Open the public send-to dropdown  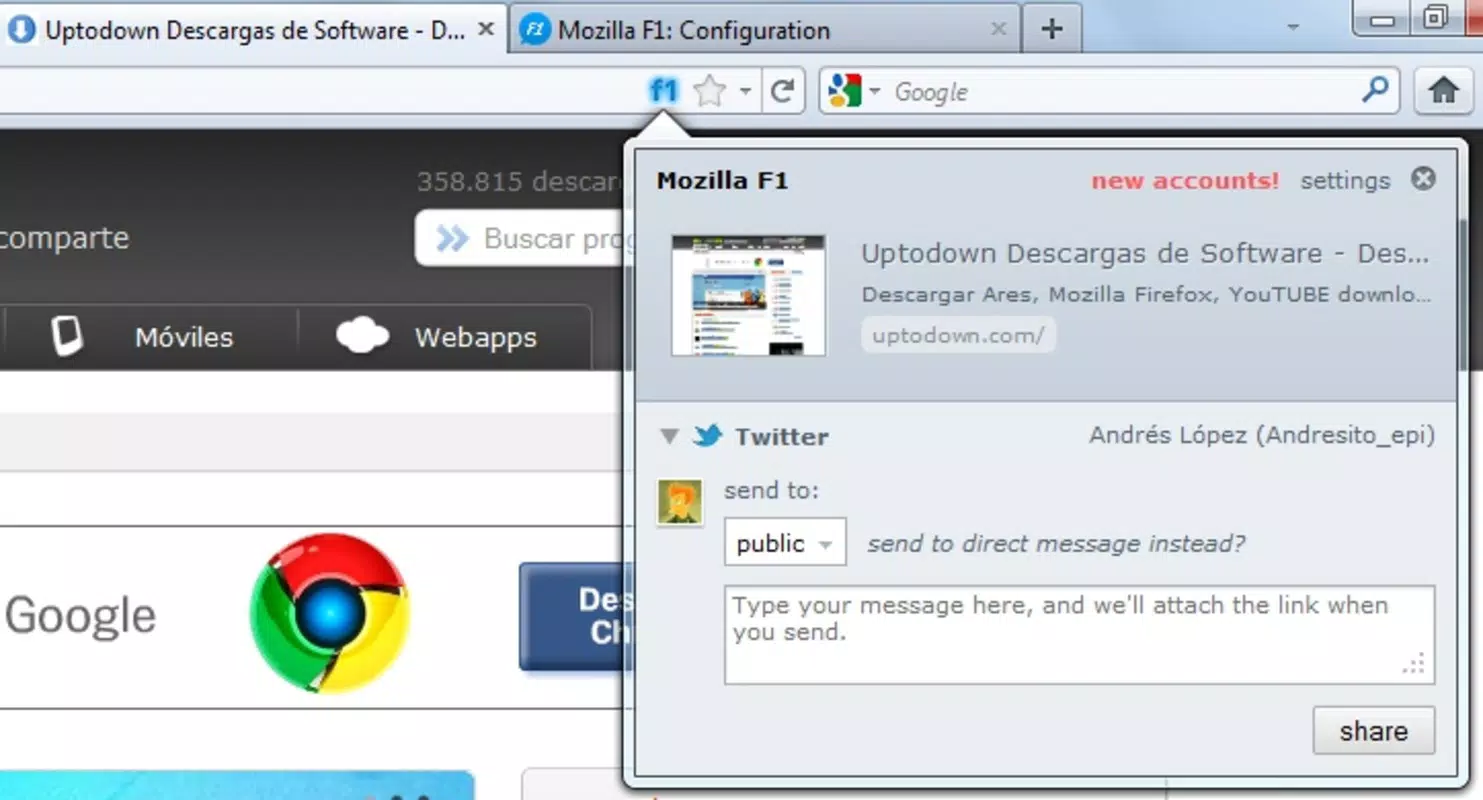coord(785,543)
